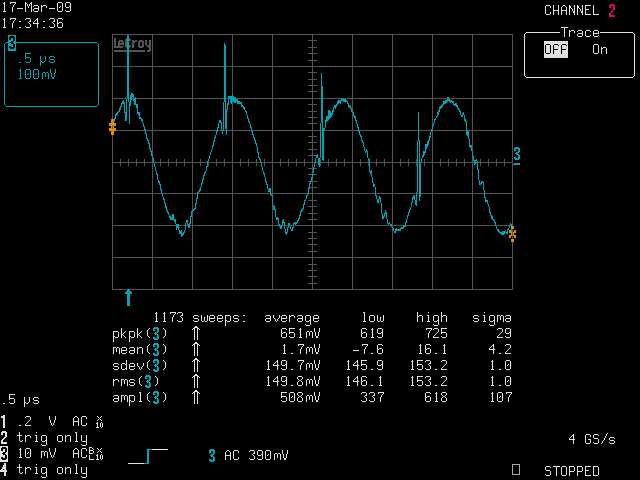Click the cyan trigger position arrow below grid

click(129, 298)
